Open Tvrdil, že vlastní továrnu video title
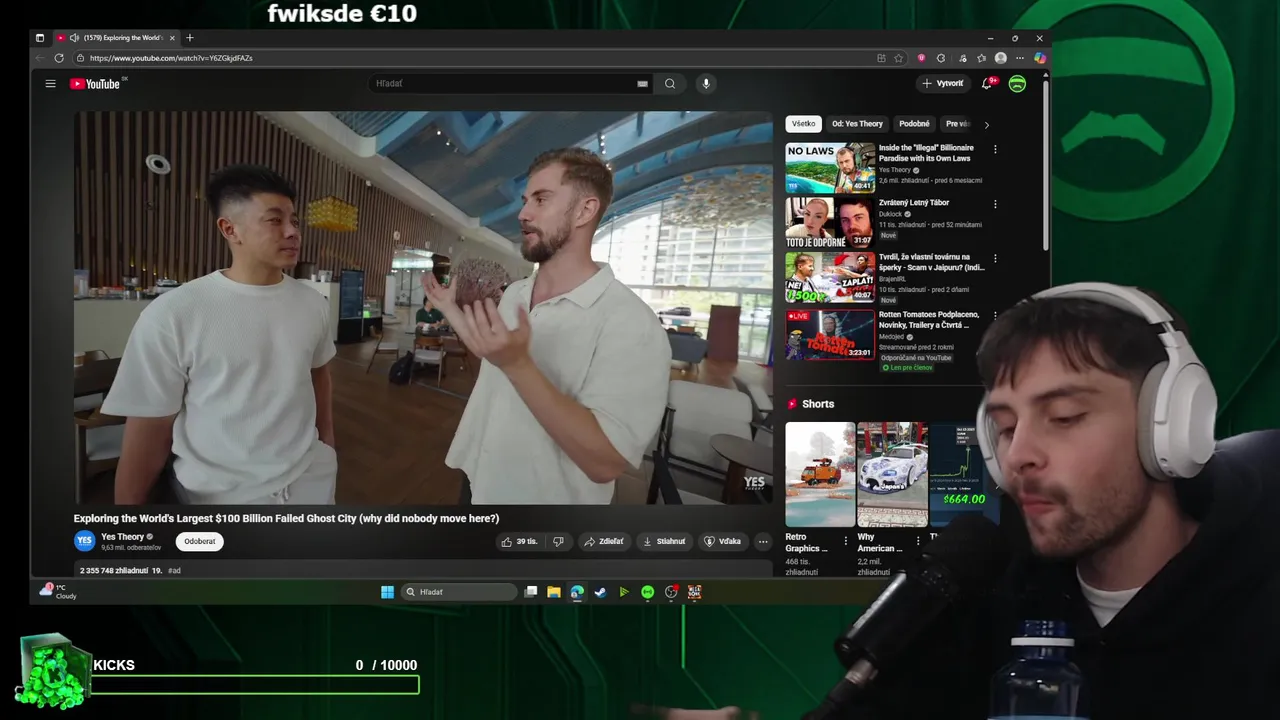The image size is (1280, 720). click(932, 262)
